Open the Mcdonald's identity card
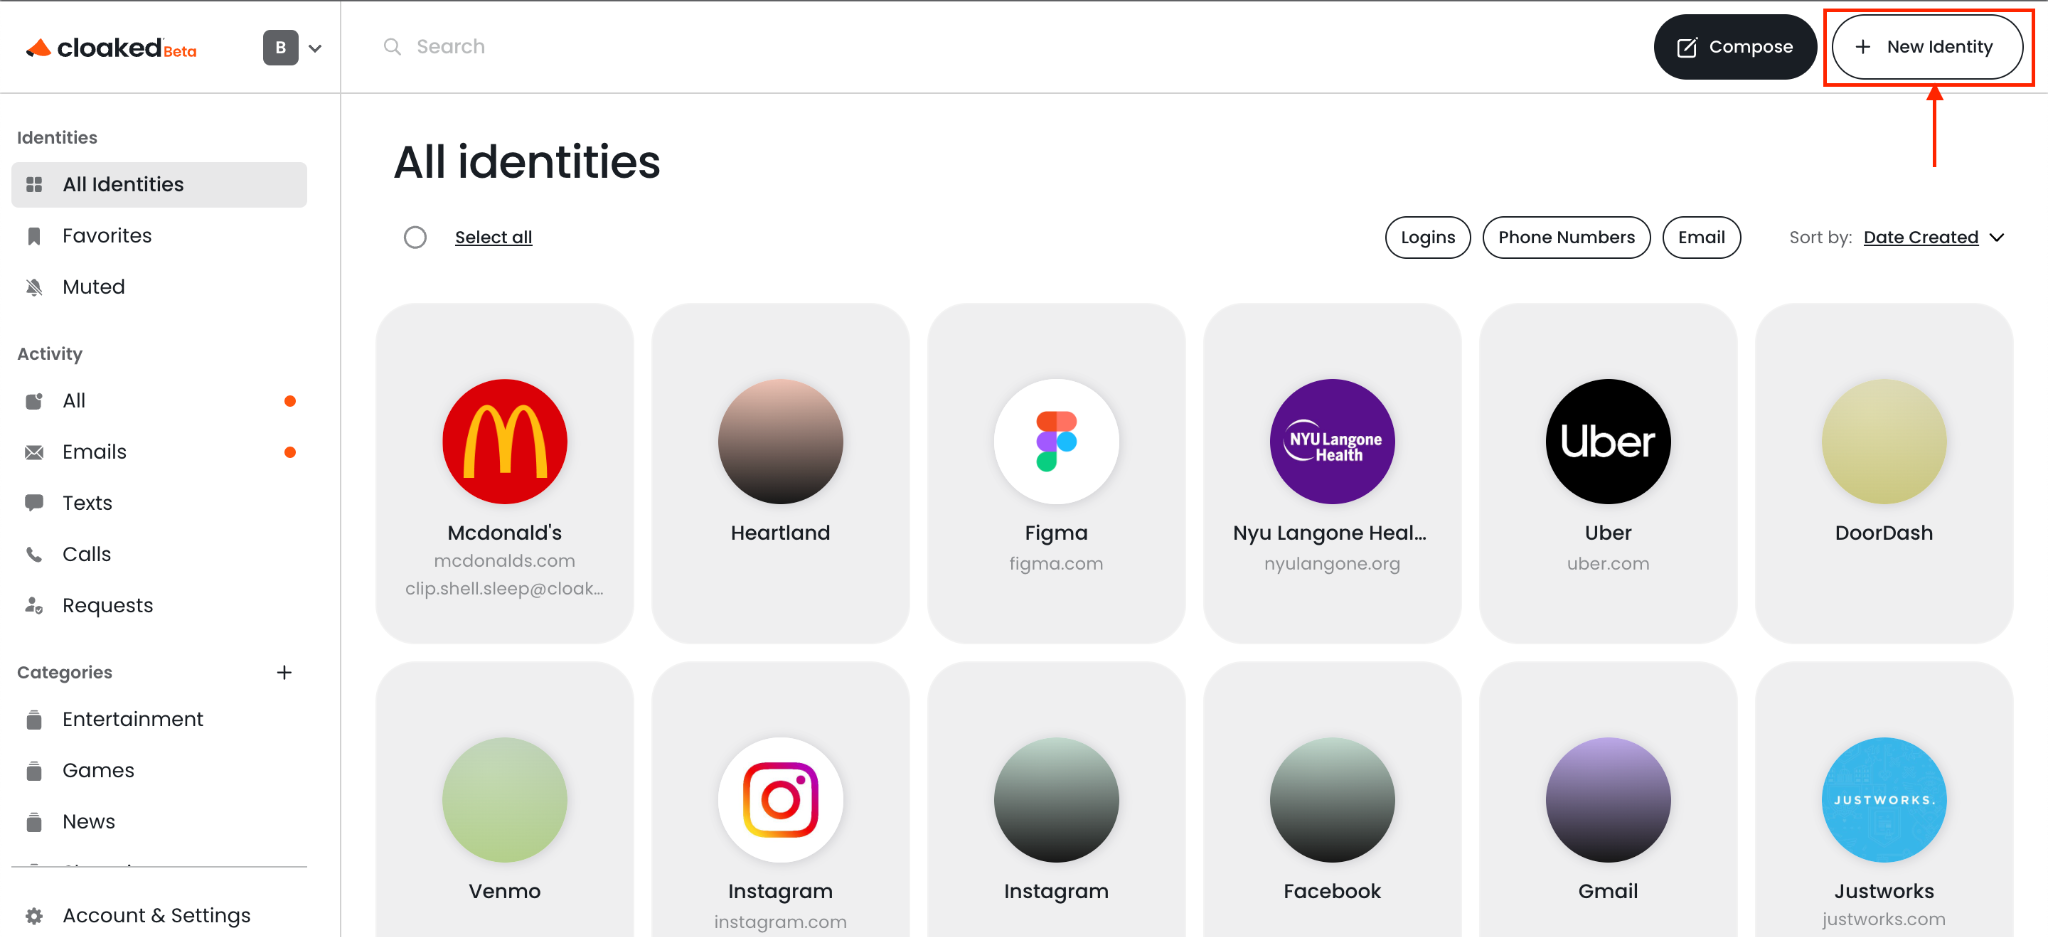The height and width of the screenshot is (937, 2048). pyautogui.click(x=505, y=473)
